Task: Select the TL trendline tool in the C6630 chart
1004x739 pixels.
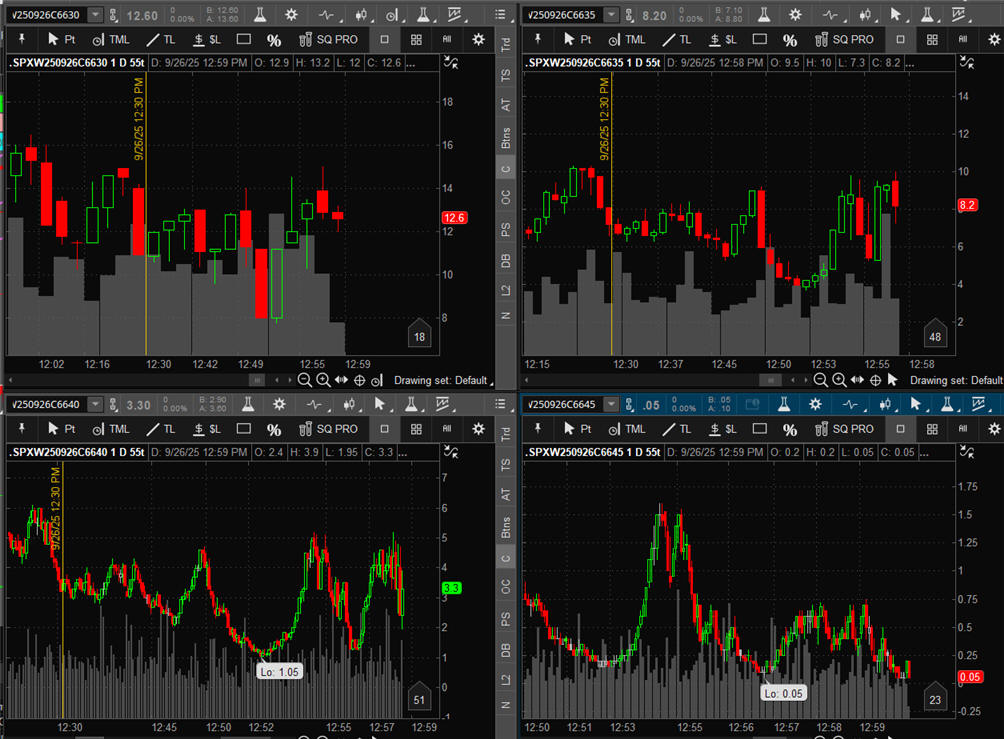Action: pyautogui.click(x=160, y=40)
